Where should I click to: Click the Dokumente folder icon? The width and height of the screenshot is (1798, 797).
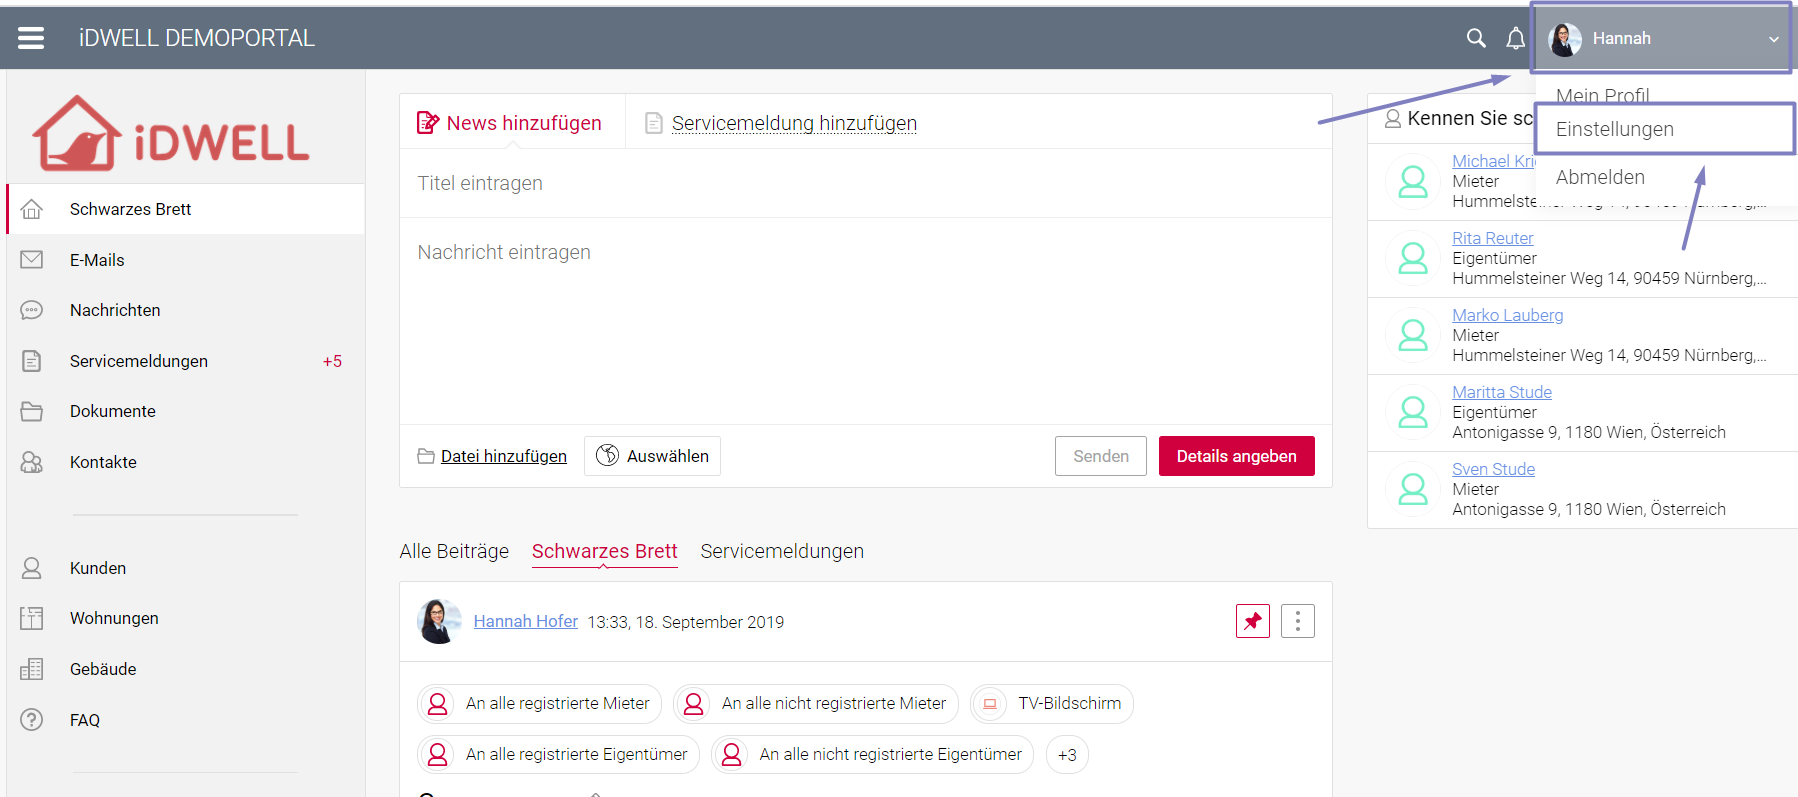click(32, 411)
